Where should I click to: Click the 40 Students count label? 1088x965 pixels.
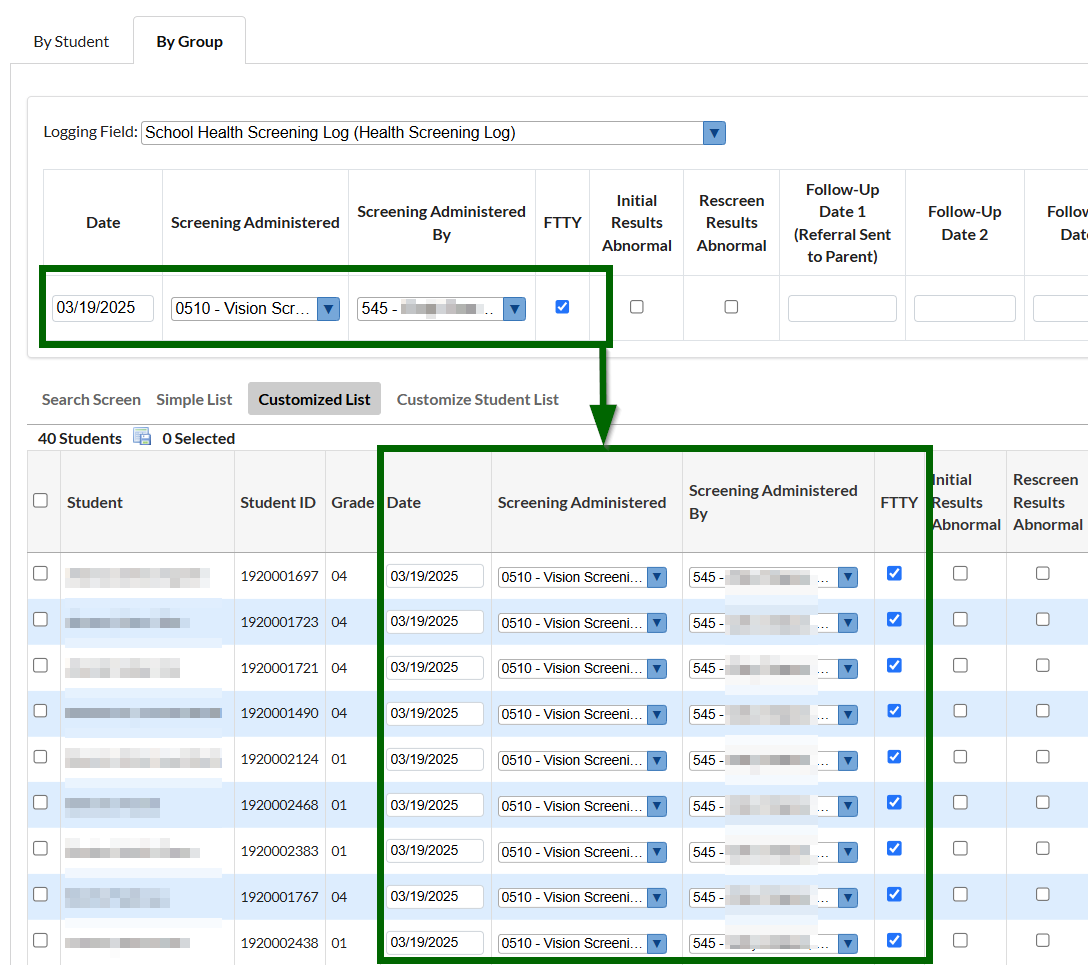point(80,438)
